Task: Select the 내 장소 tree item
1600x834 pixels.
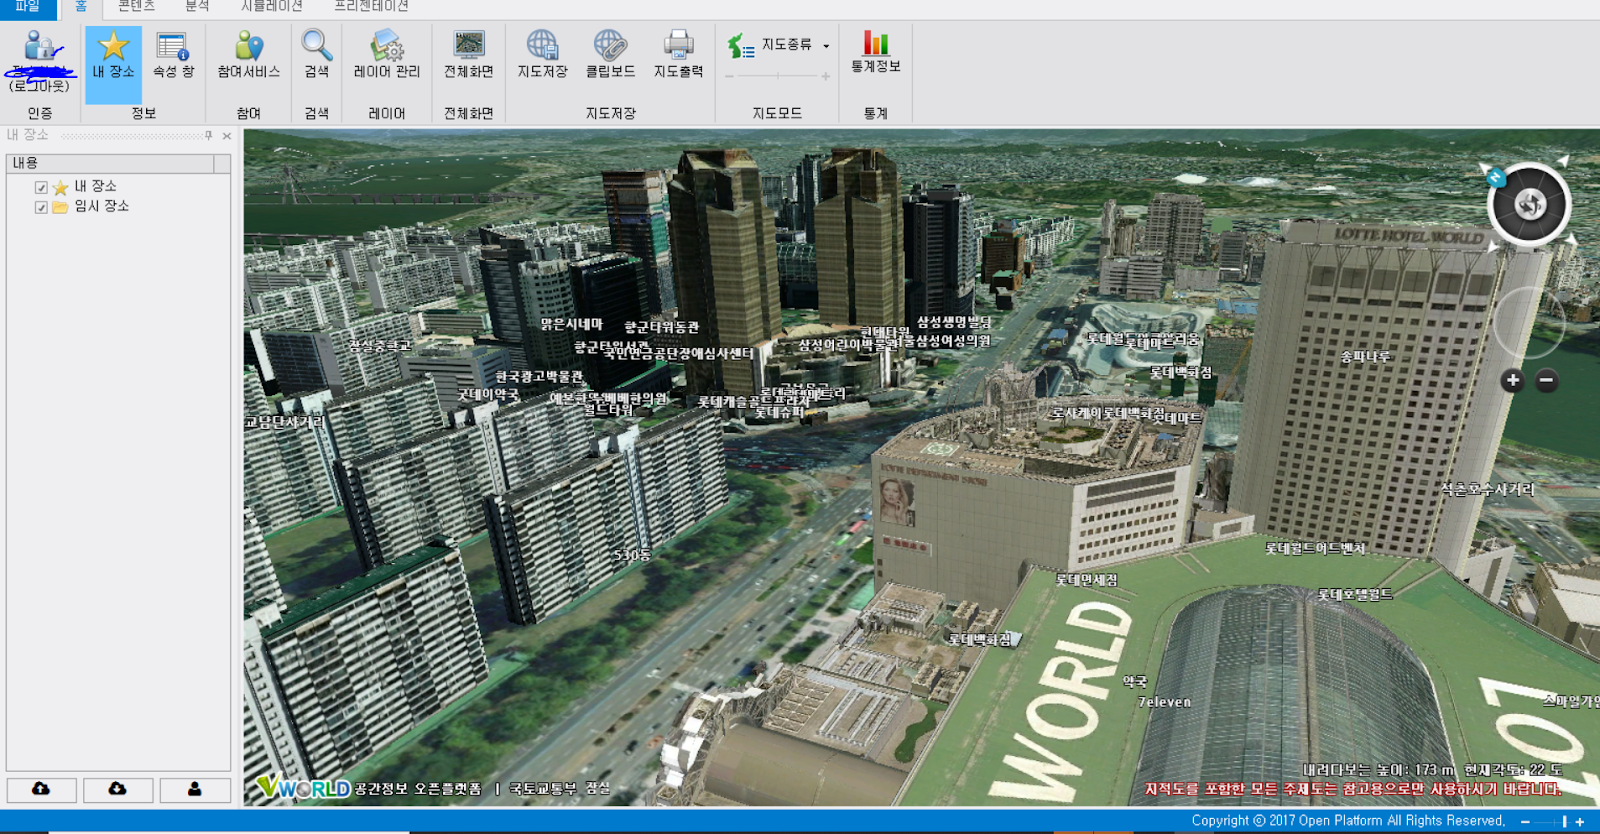Action: click(96, 187)
